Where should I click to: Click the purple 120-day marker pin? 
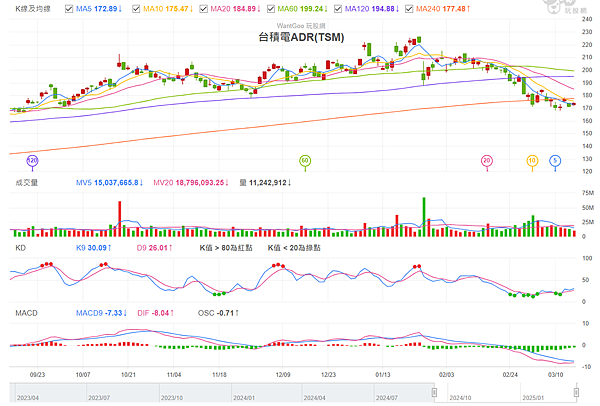(x=33, y=161)
